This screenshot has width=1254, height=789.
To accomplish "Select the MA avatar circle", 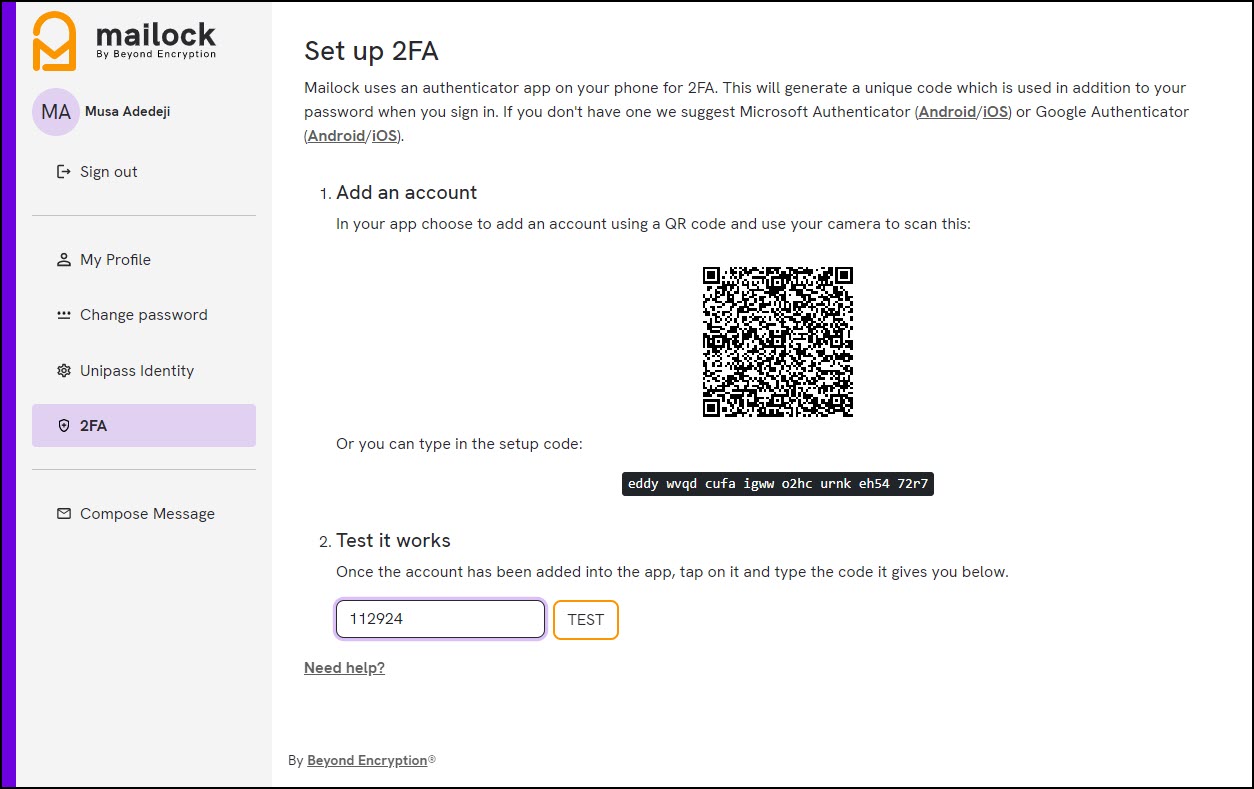I will (55, 111).
